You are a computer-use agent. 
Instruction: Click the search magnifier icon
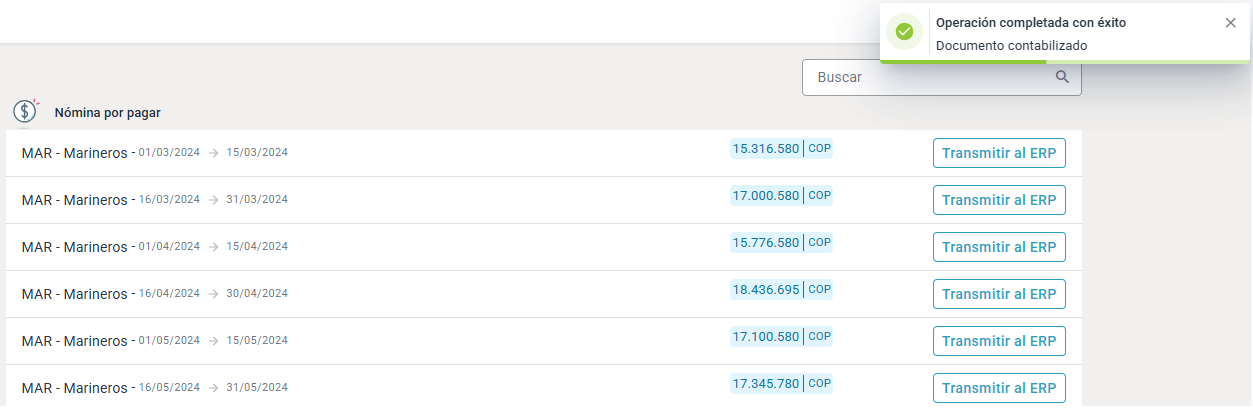point(1062,77)
